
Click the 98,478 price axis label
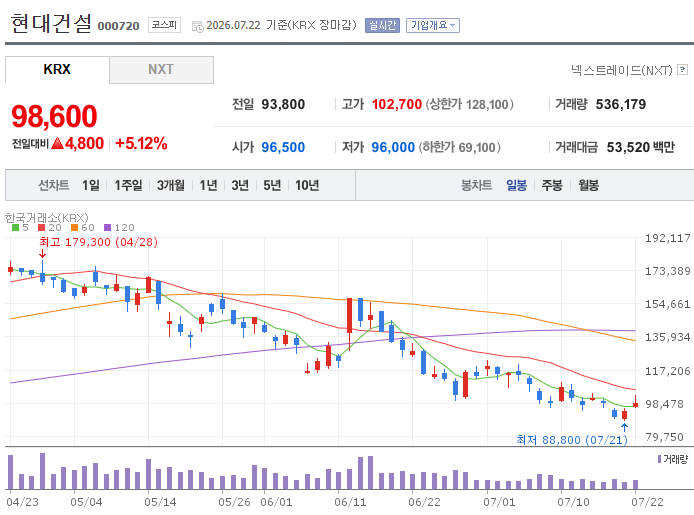pyautogui.click(x=665, y=404)
